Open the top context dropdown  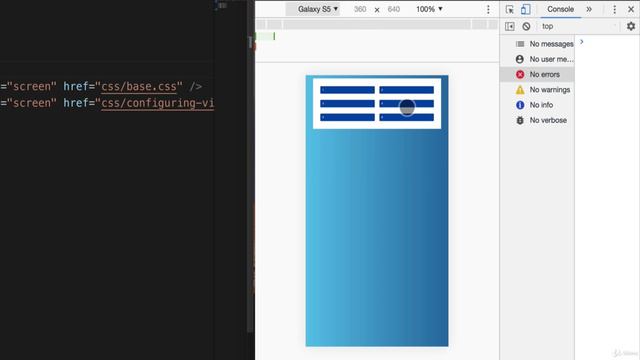pyautogui.click(x=579, y=26)
